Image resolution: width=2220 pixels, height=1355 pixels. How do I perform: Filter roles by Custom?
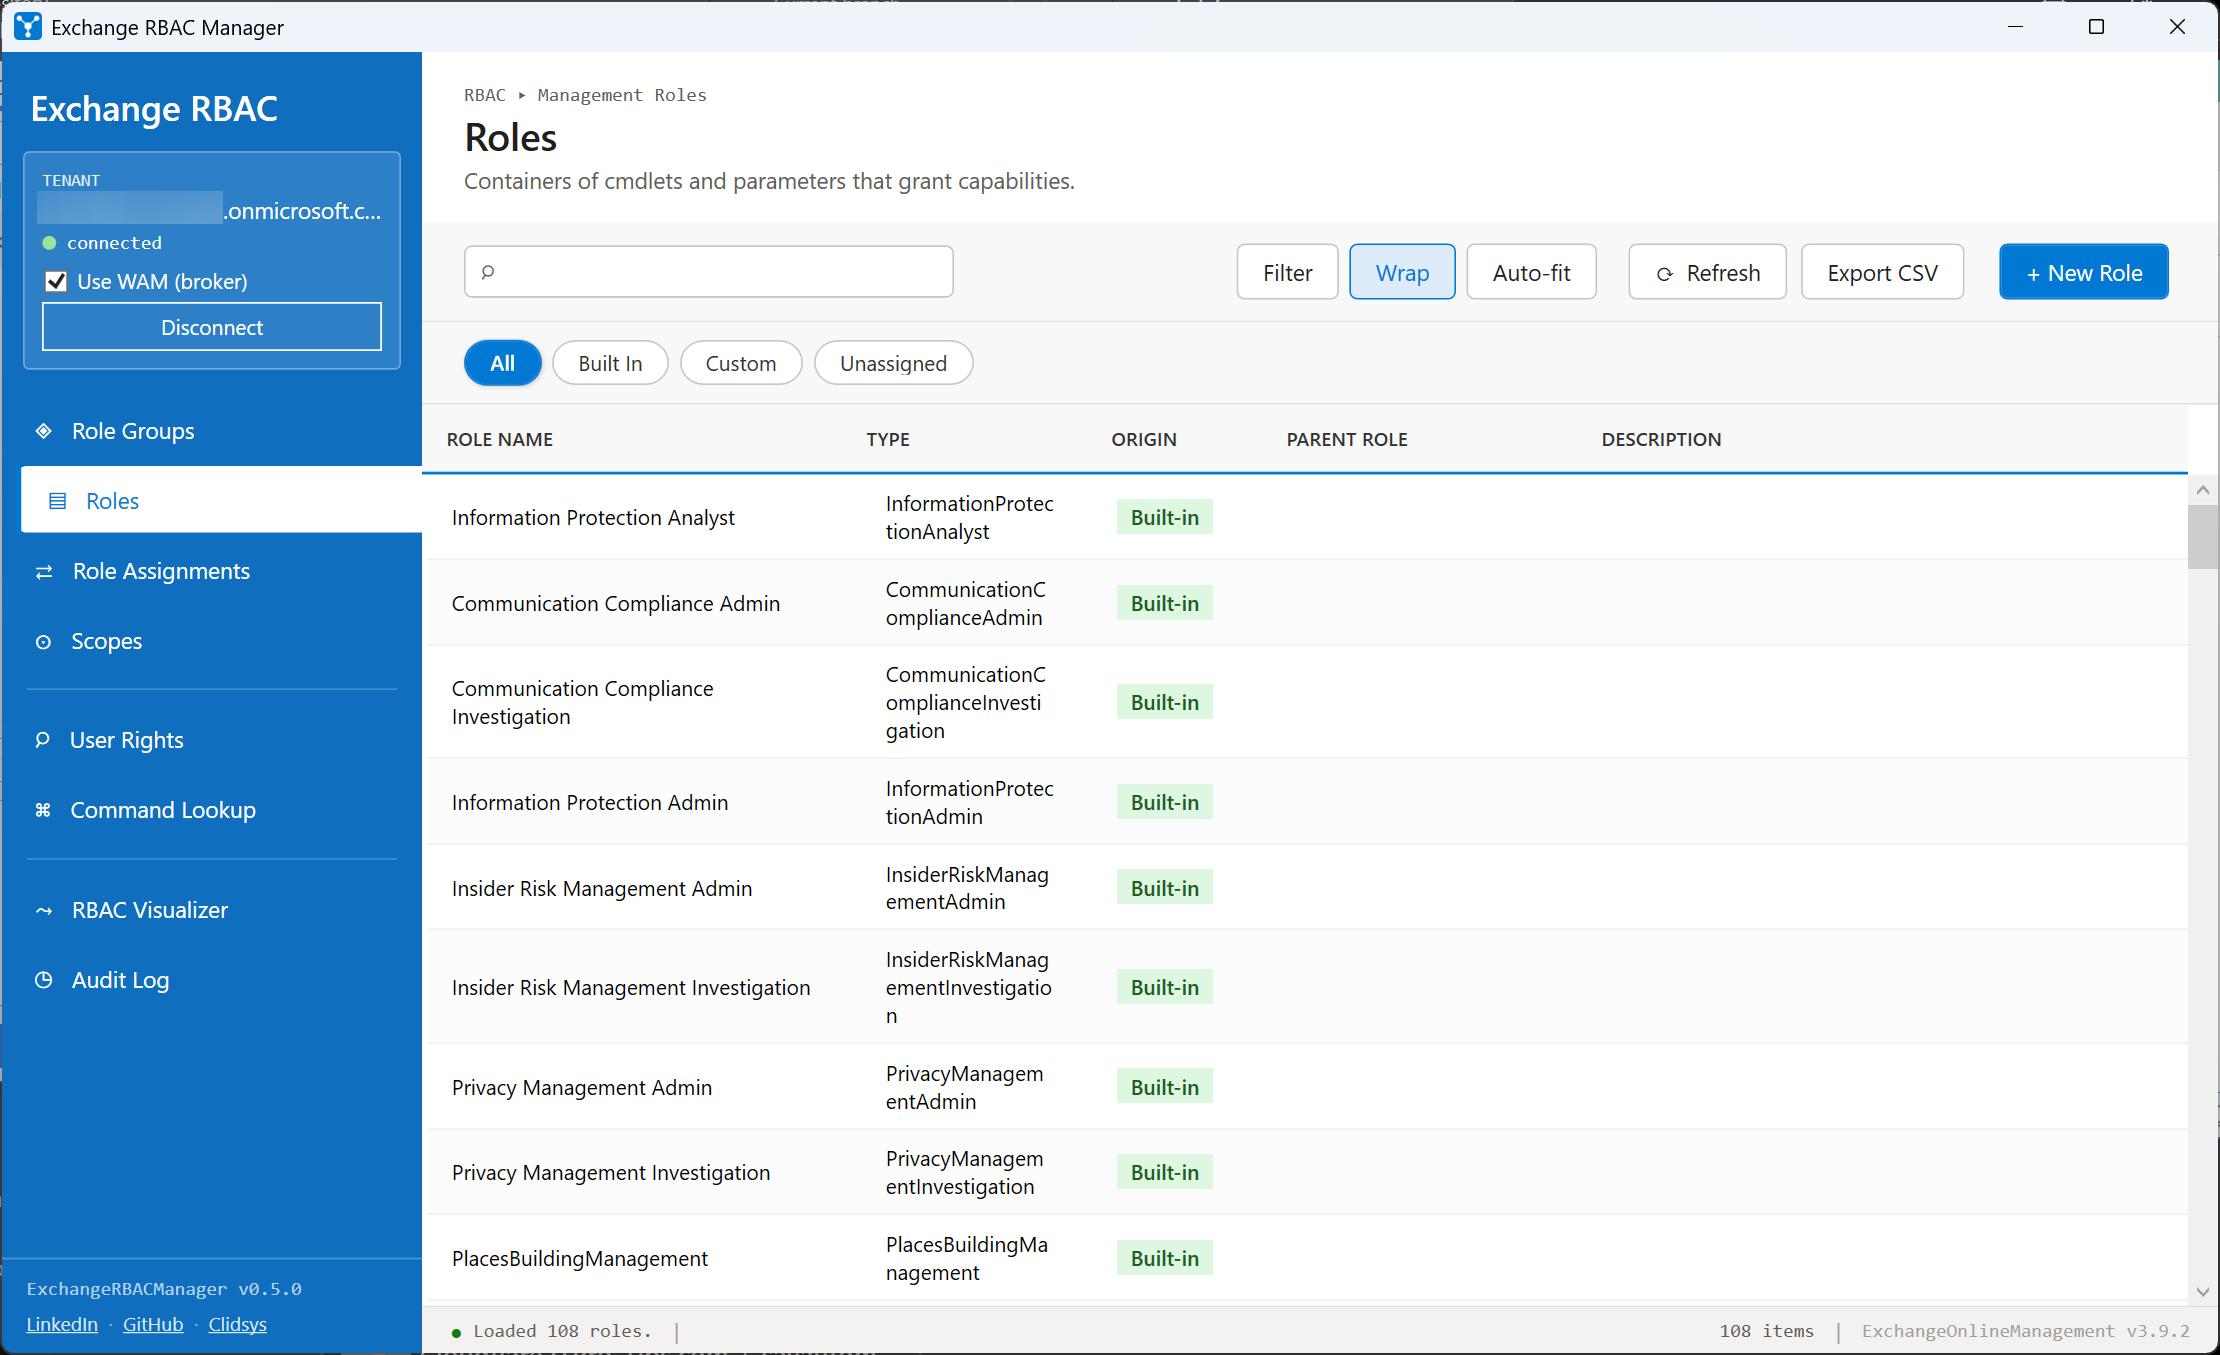click(741, 363)
